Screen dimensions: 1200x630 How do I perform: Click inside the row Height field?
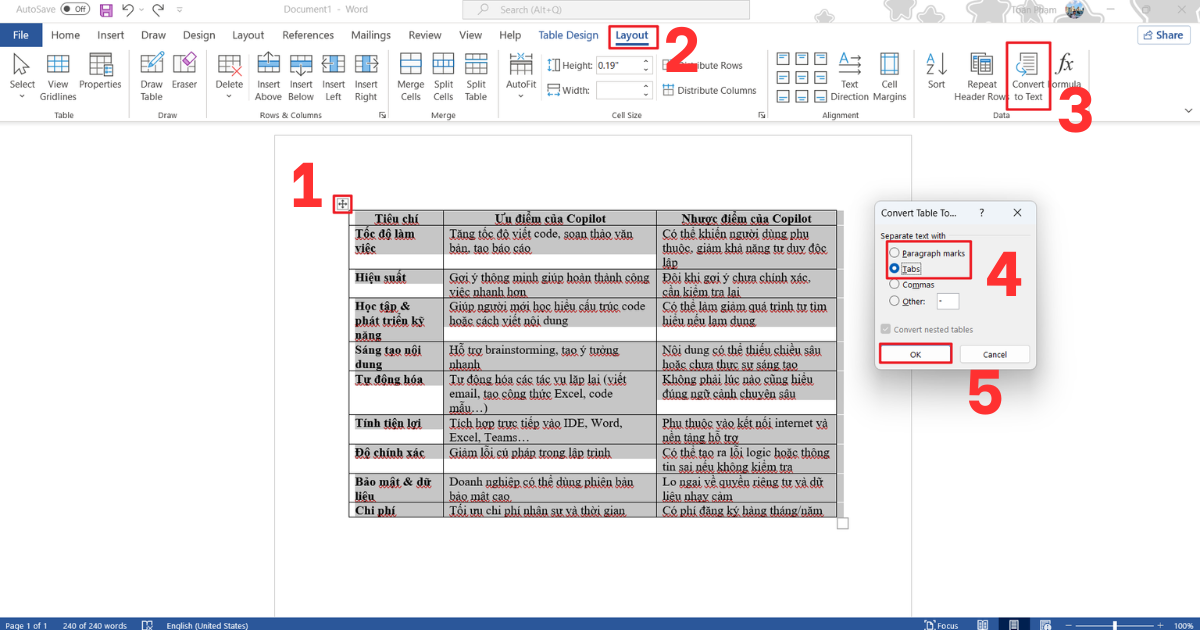(617, 65)
